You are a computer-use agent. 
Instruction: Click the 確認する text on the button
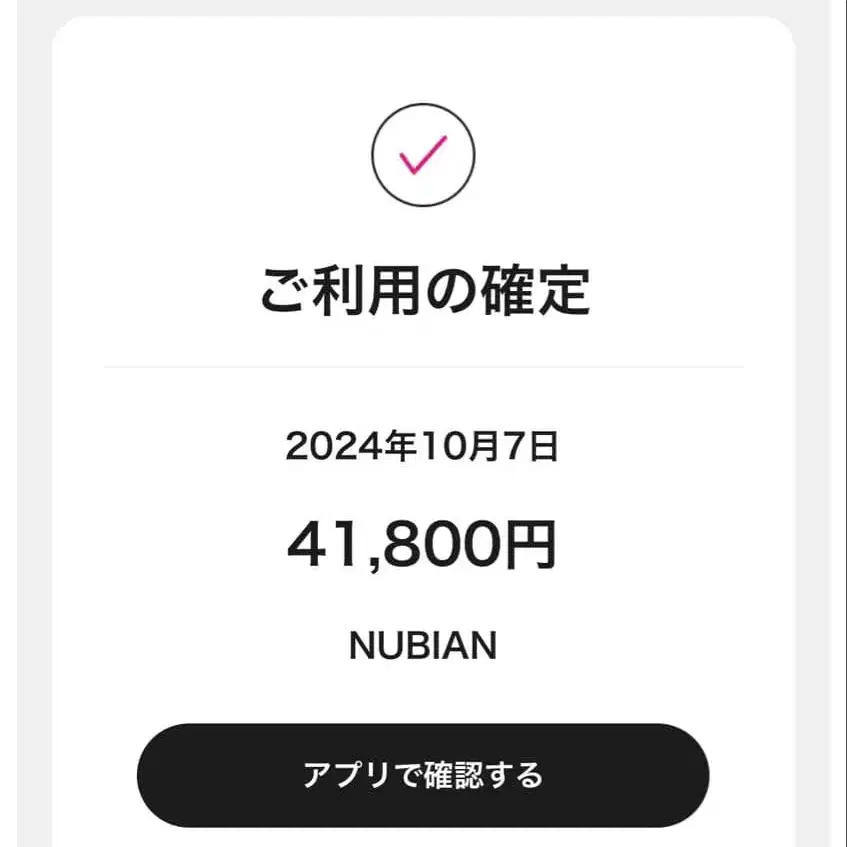pyautogui.click(x=484, y=775)
